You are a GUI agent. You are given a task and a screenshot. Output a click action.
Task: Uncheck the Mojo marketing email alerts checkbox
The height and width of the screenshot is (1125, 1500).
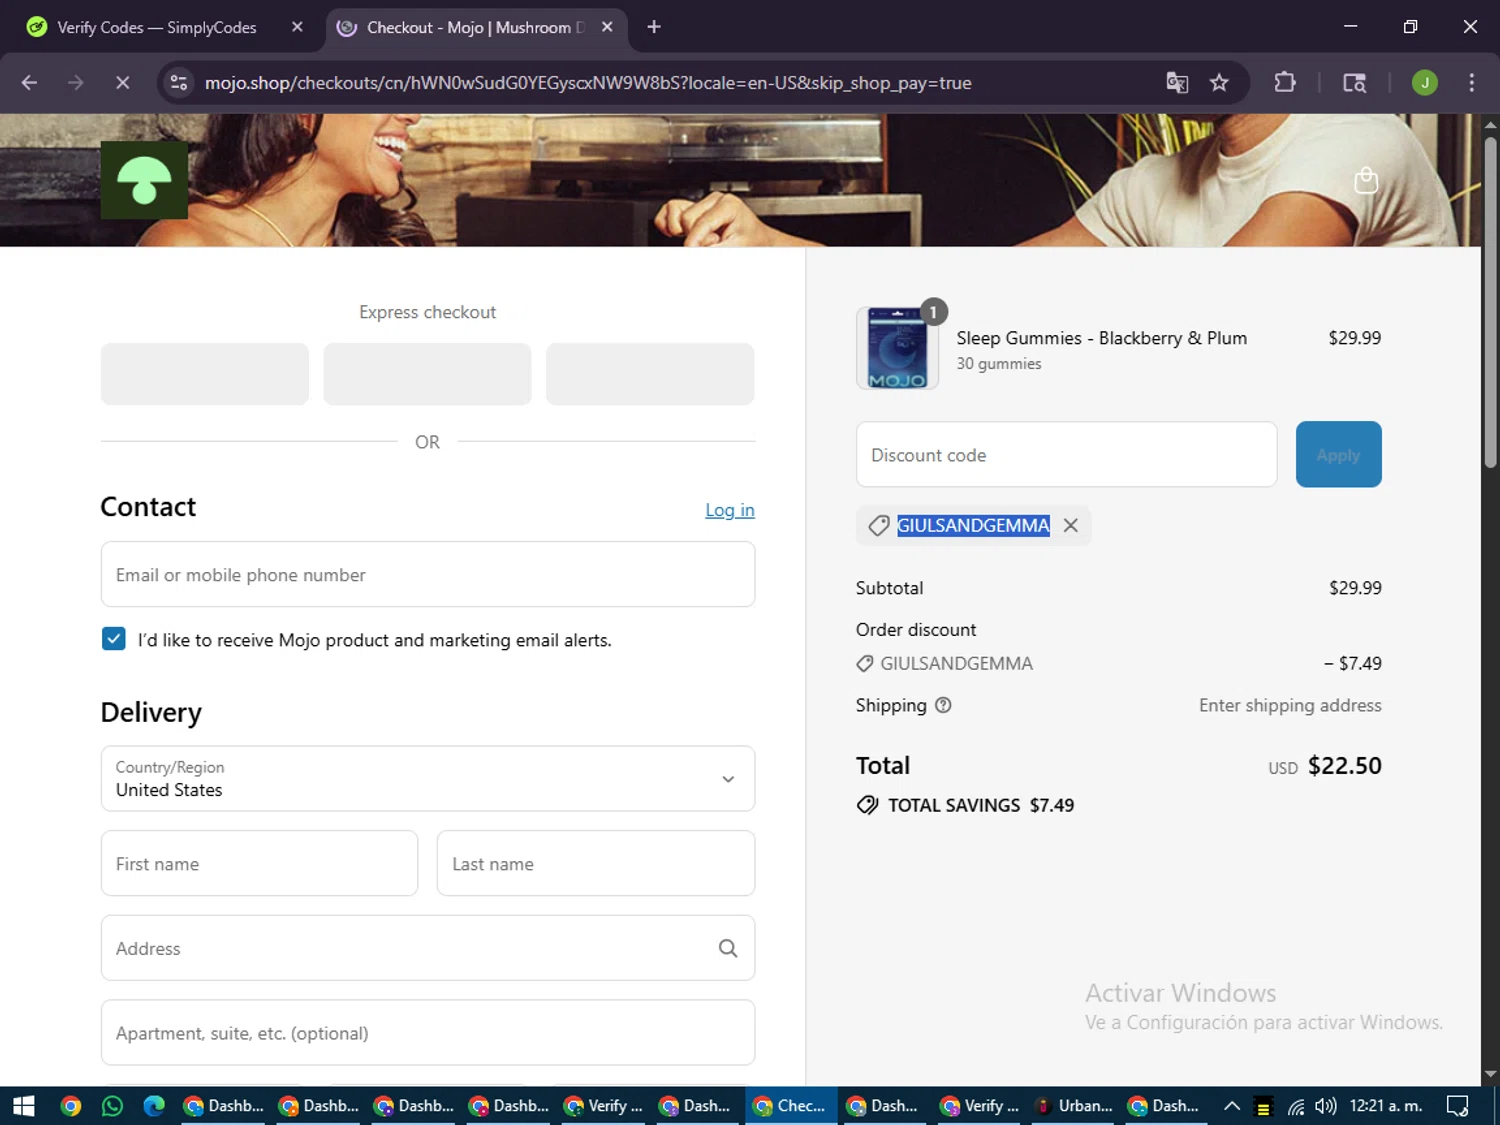[x=114, y=639]
